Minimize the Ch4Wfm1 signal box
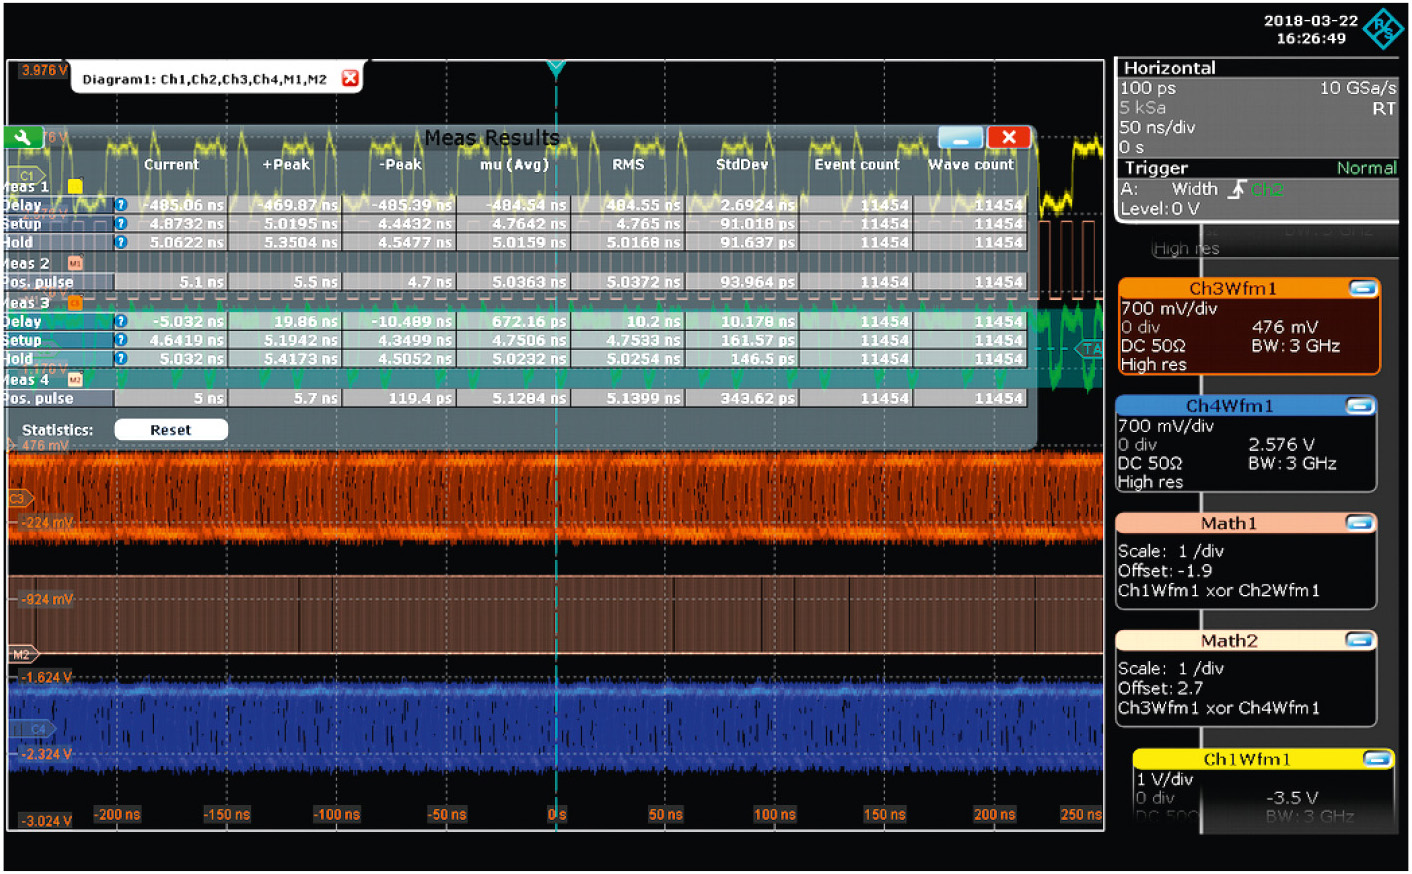Screen dimensions: 1412x874 (x=1359, y=406)
